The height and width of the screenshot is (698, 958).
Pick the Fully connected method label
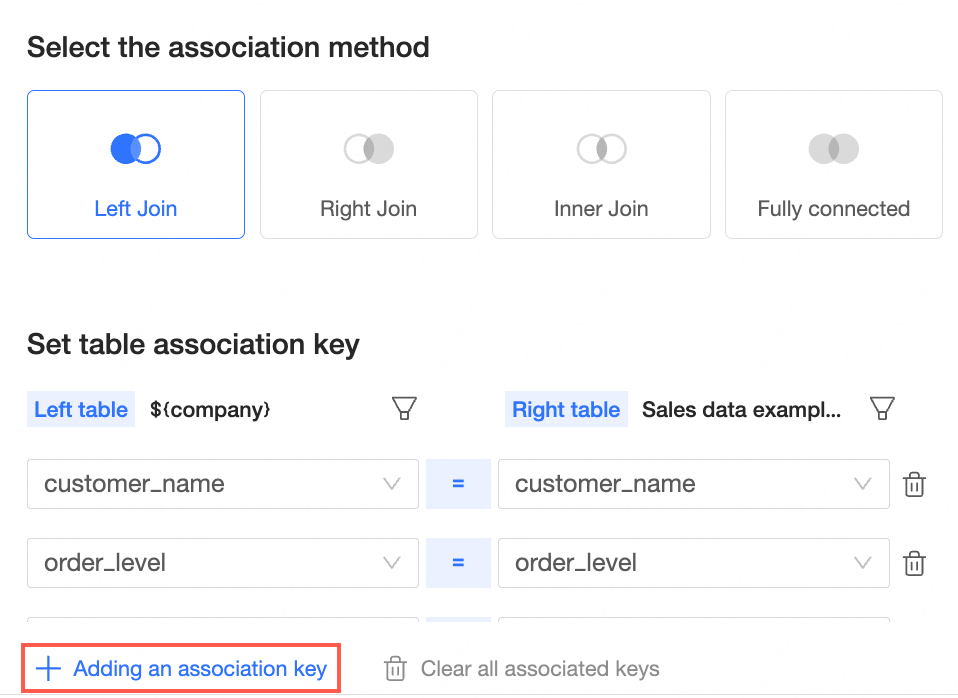(x=833, y=209)
